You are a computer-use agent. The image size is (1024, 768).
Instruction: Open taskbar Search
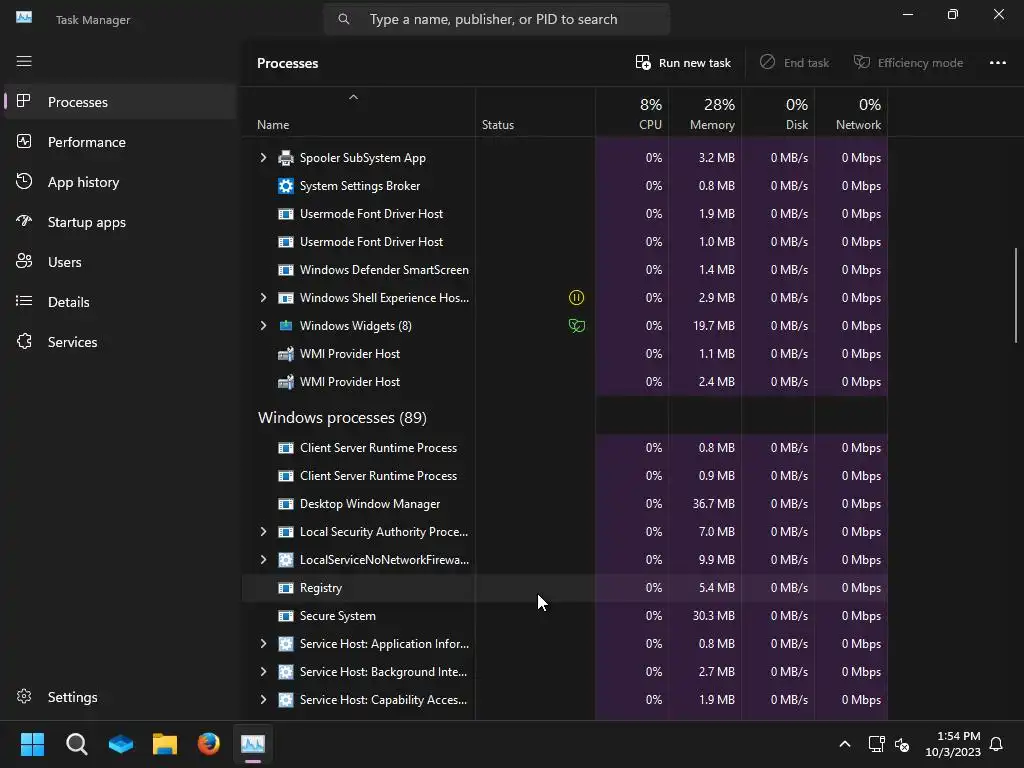[x=76, y=744]
